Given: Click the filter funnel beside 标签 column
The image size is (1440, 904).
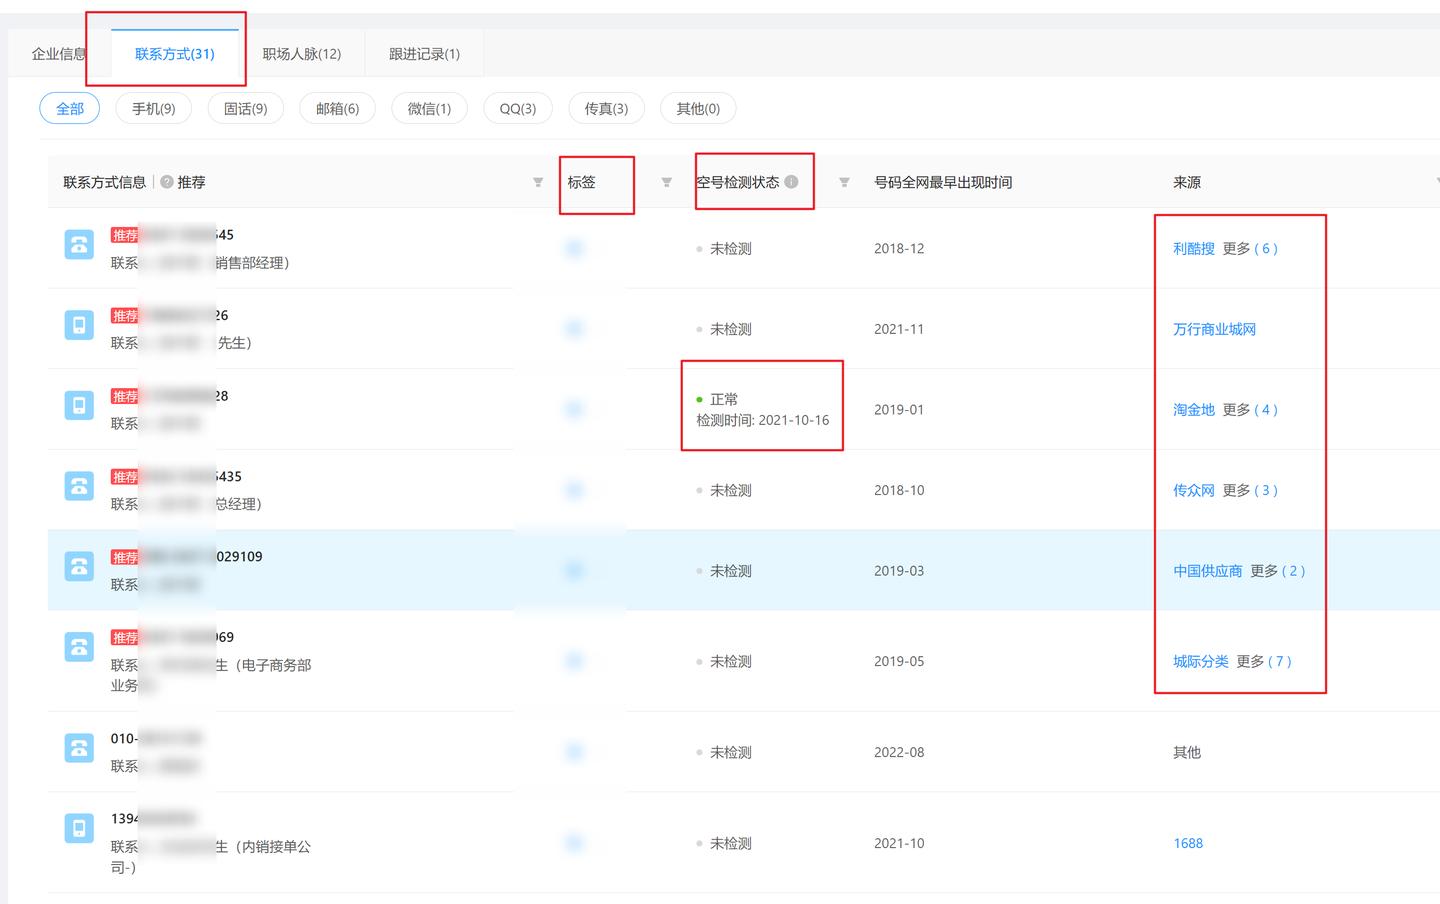Looking at the screenshot, I should click(x=665, y=183).
